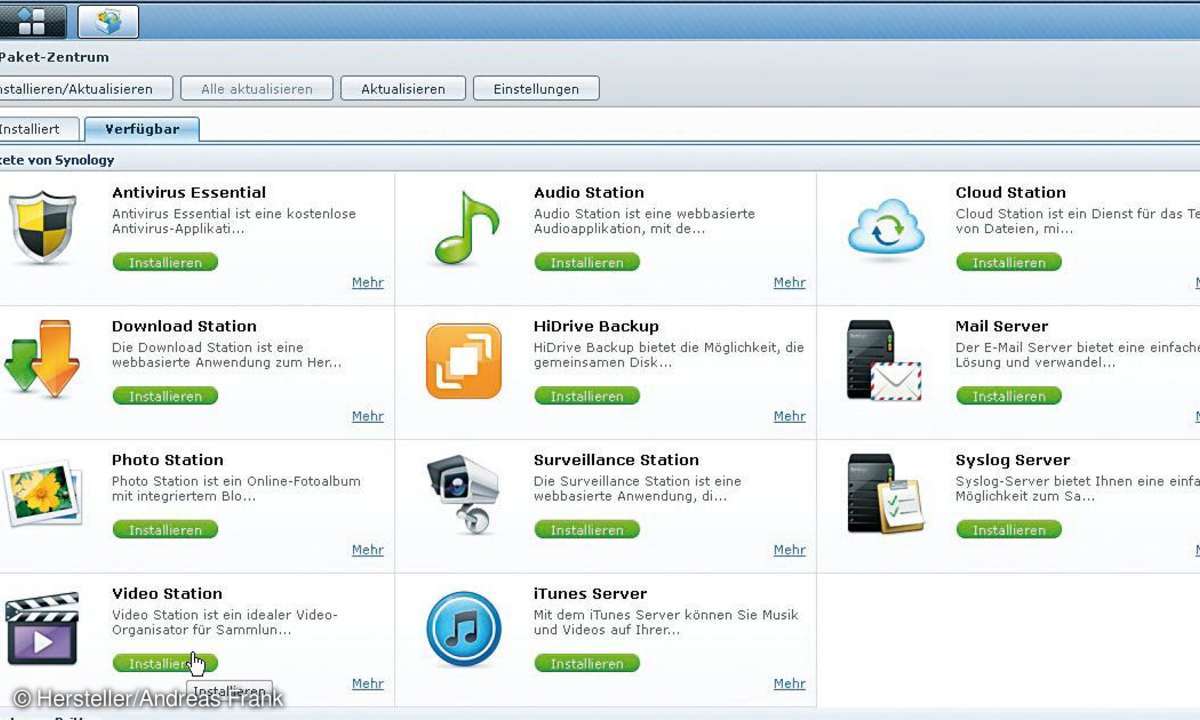Click the Audio Station title text

point(589,192)
